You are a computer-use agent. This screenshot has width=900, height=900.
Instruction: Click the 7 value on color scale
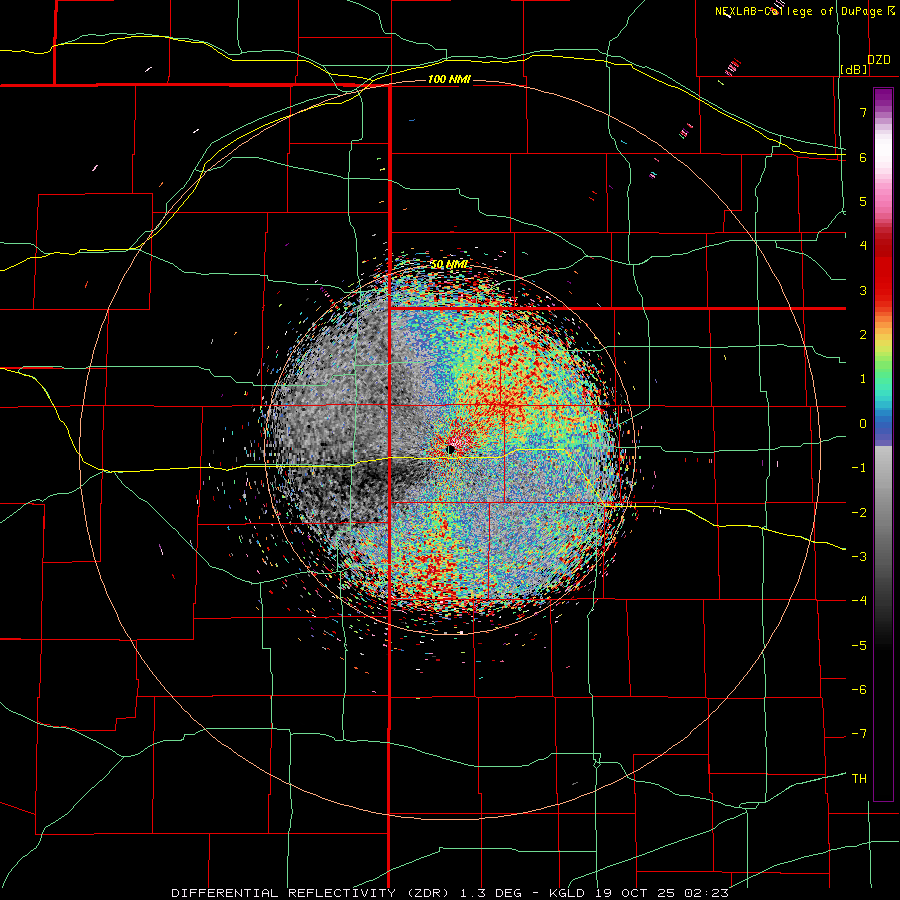coord(863,112)
